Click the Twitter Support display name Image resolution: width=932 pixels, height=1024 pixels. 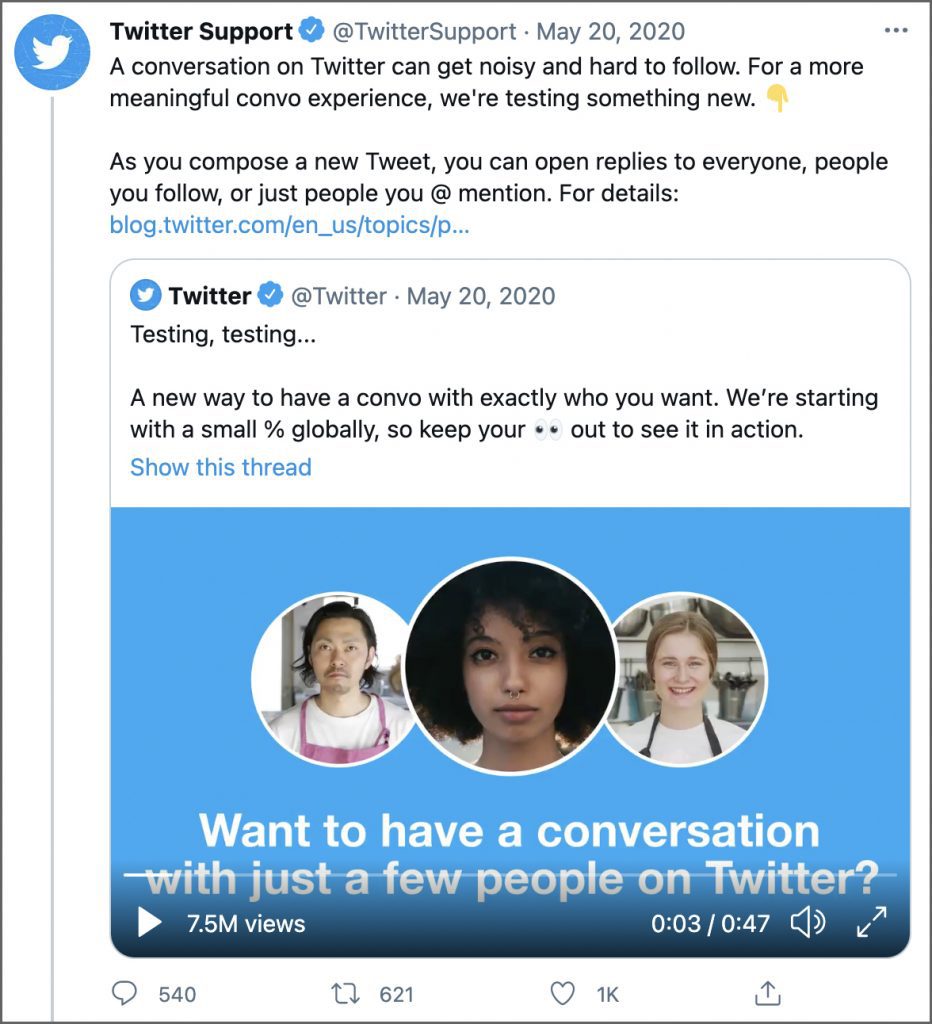(201, 31)
